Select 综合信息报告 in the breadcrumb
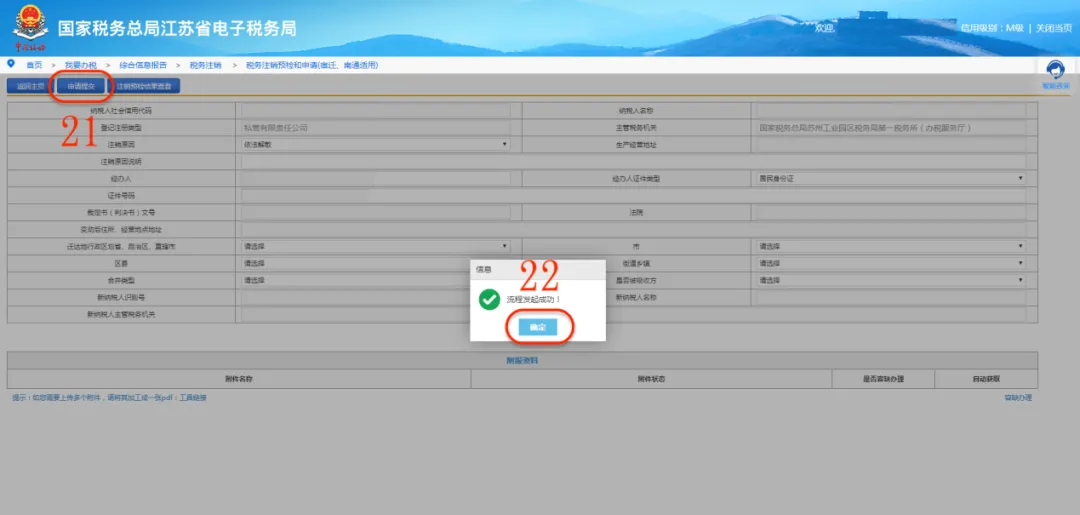The height and width of the screenshot is (515, 1080). [x=143, y=65]
